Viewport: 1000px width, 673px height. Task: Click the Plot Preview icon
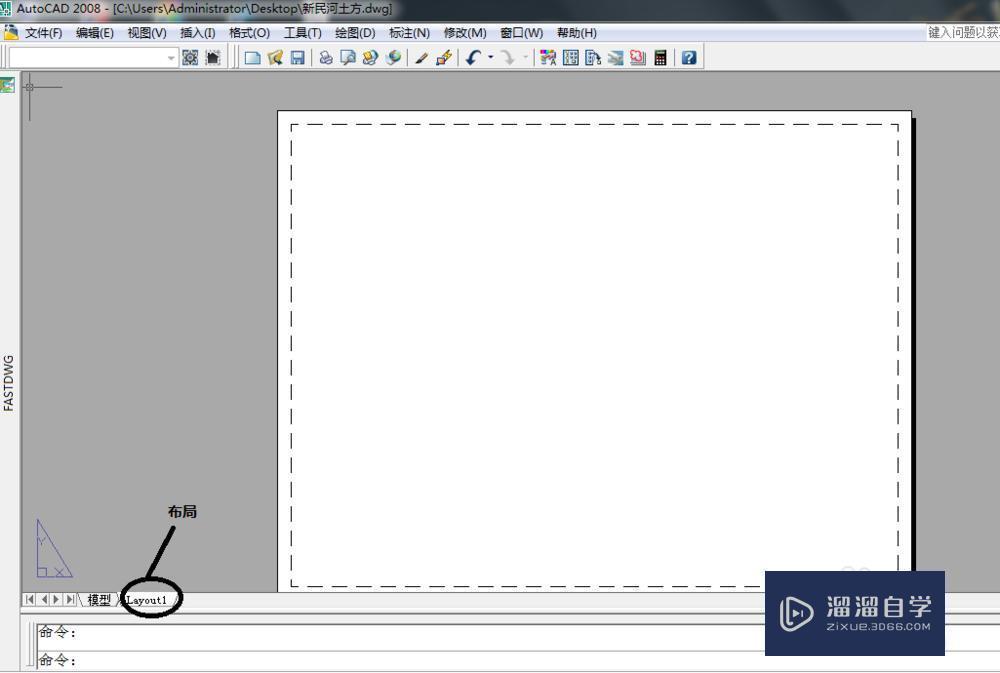pos(348,58)
